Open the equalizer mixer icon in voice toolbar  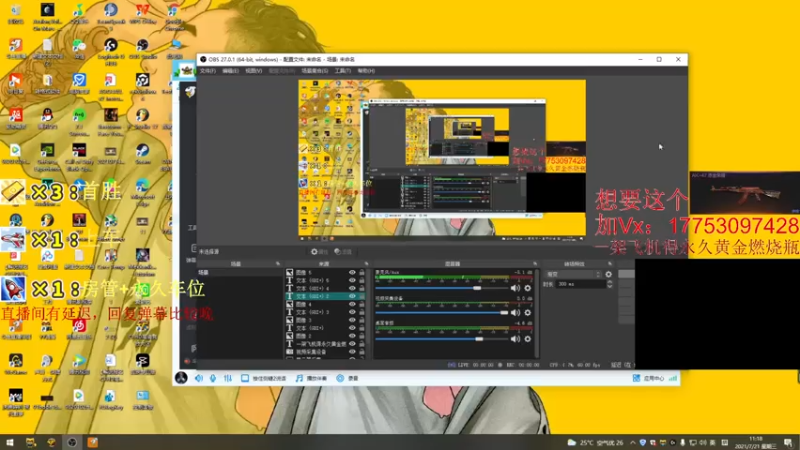click(x=228, y=378)
